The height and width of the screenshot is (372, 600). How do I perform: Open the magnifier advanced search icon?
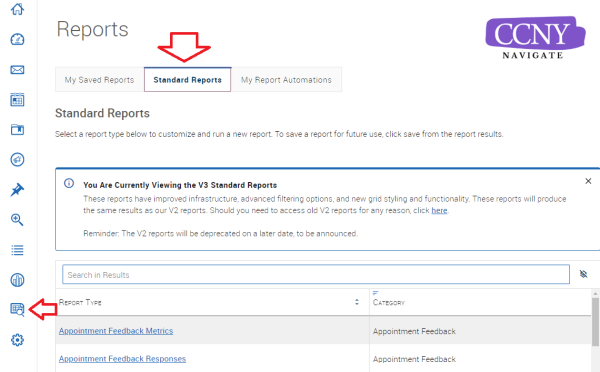(17, 220)
